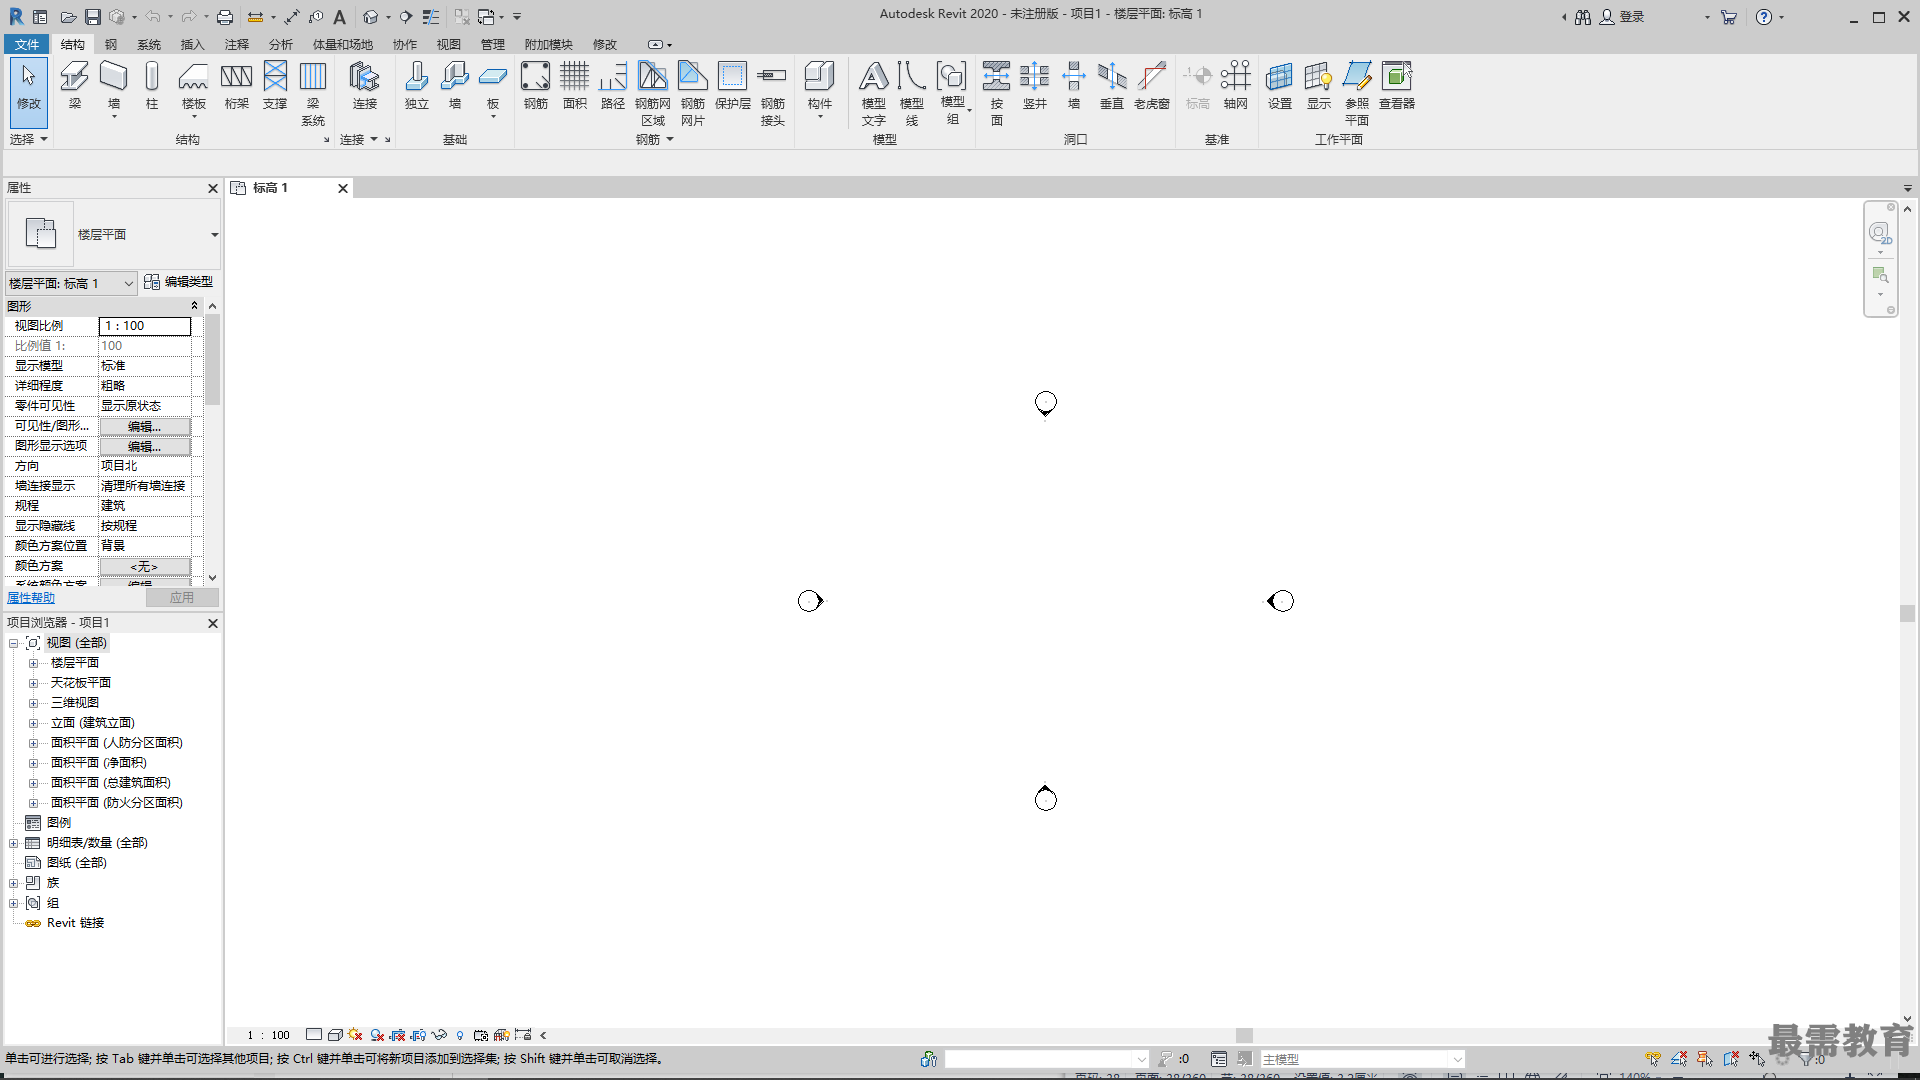Expand the 族 families node
Viewport: 1920px width, 1080px height.
pyautogui.click(x=14, y=883)
